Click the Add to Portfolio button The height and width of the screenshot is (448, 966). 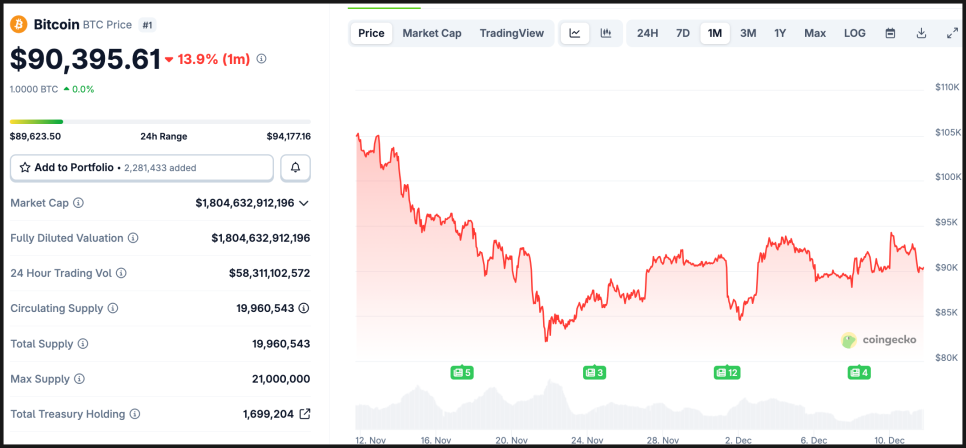point(142,168)
